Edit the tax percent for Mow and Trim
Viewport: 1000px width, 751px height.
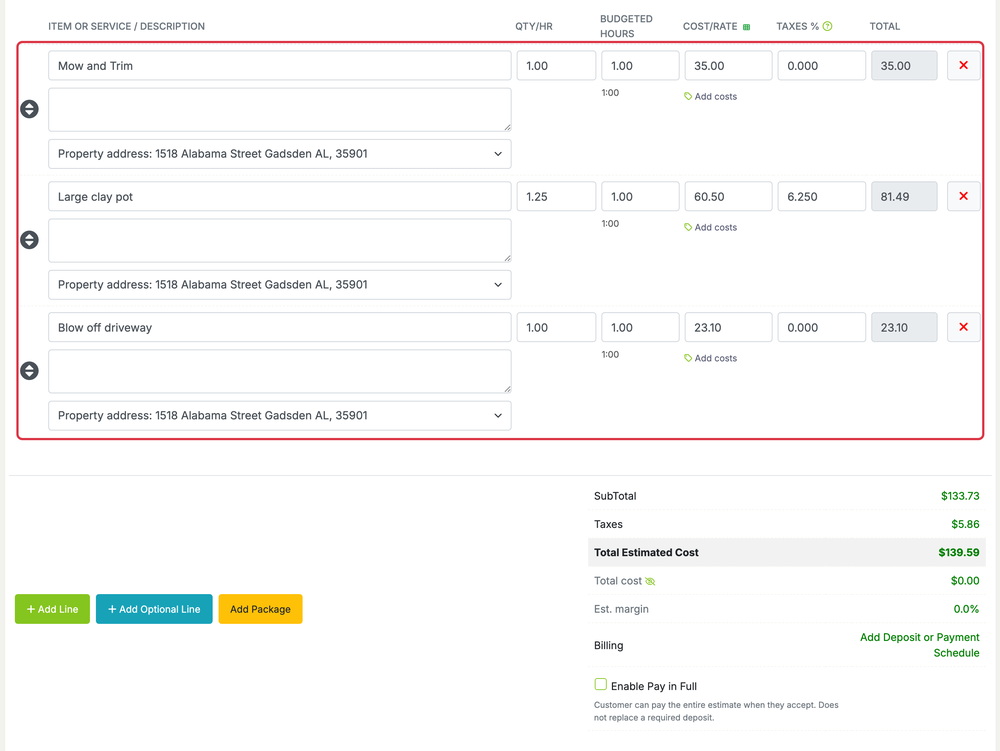pos(821,66)
